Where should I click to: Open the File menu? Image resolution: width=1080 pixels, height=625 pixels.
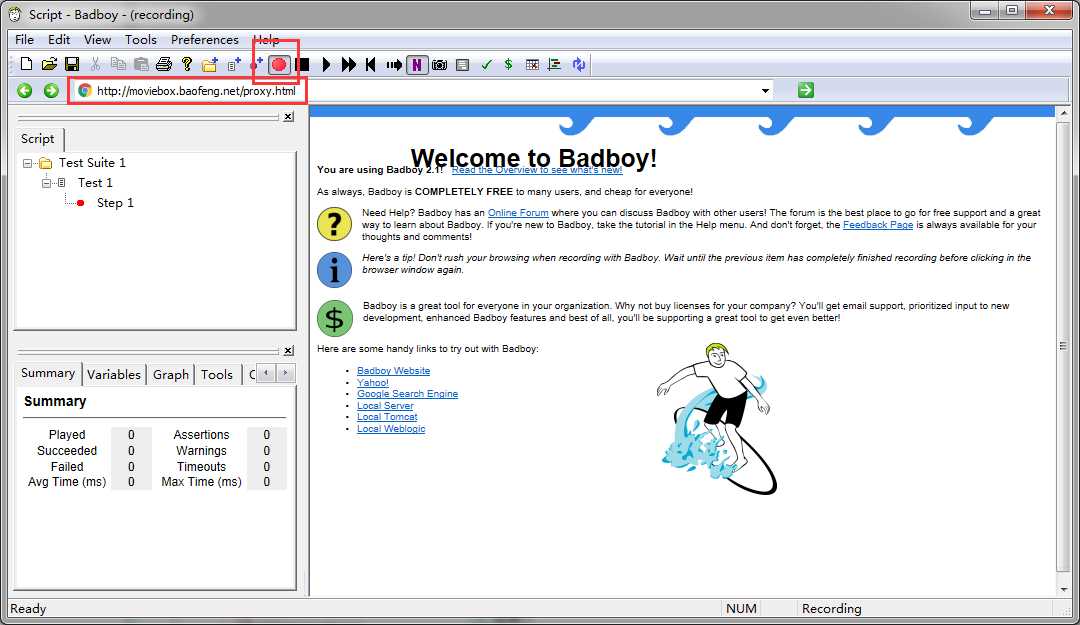(x=24, y=39)
